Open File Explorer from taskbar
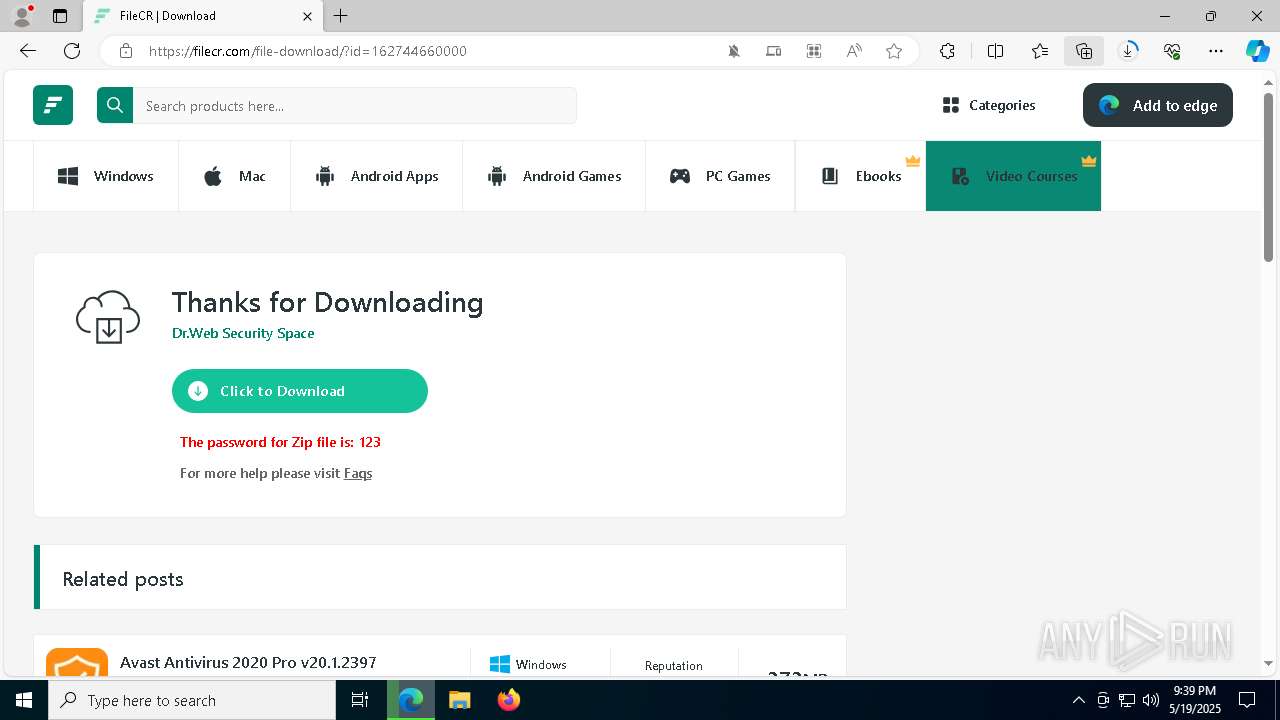 coord(459,700)
